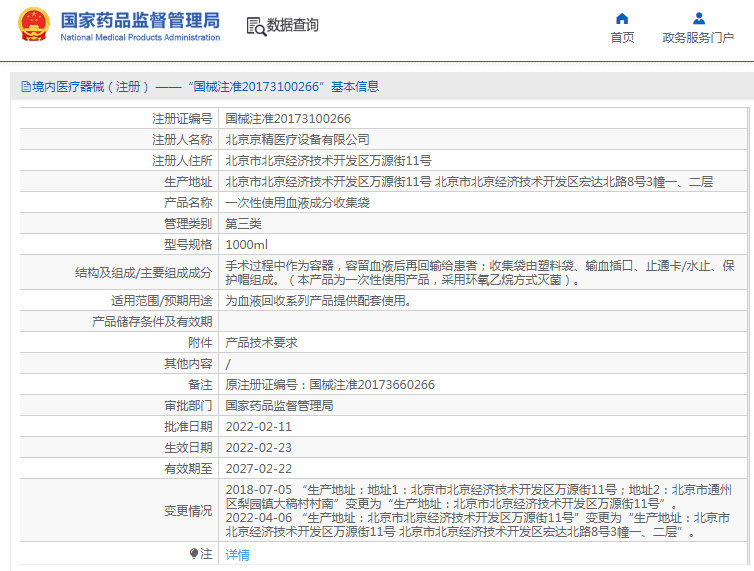Select 原注册证编号 remark text
This screenshot has height=571, width=754.
coord(330,385)
